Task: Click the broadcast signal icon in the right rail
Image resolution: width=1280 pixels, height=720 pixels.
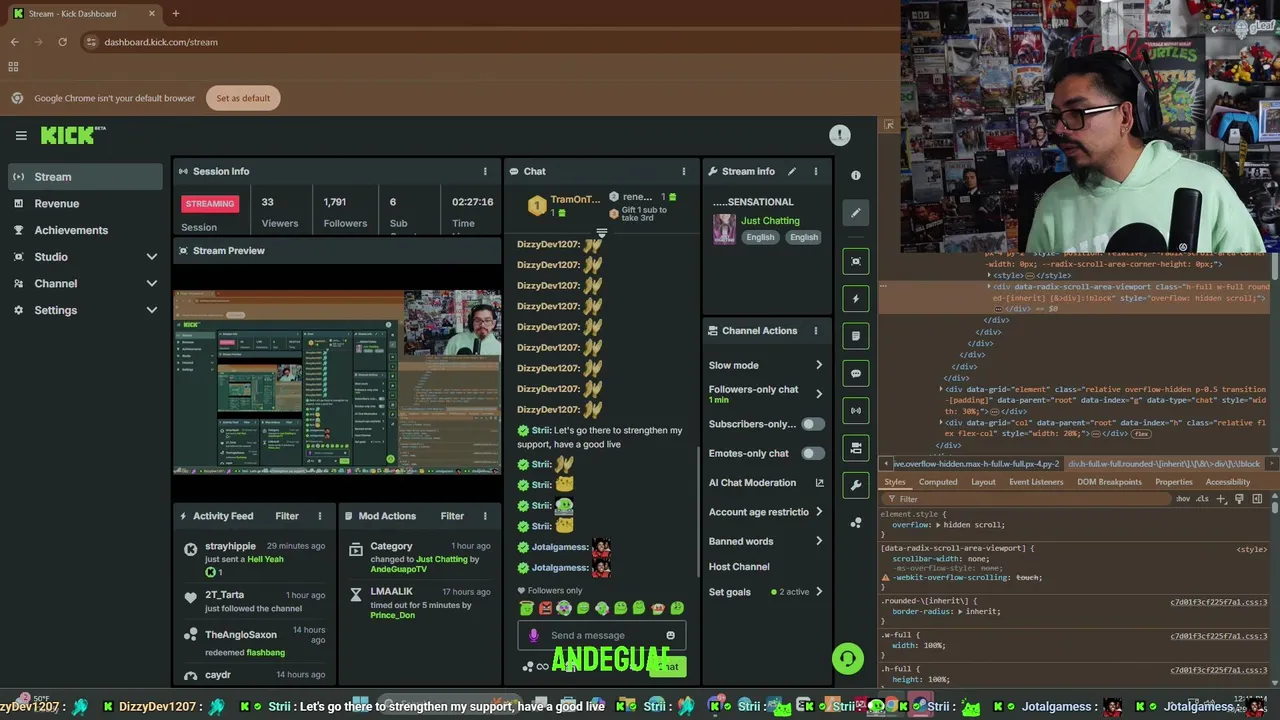Action: (x=856, y=410)
